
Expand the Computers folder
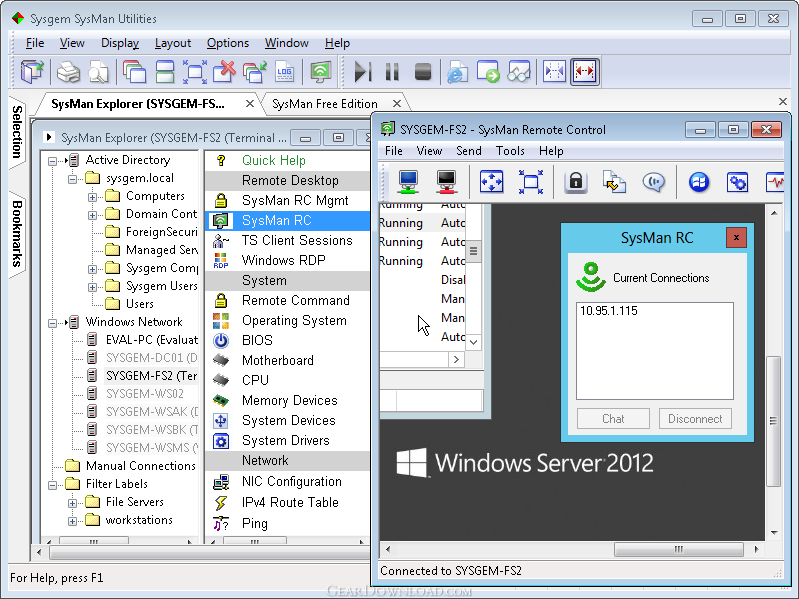point(92,197)
